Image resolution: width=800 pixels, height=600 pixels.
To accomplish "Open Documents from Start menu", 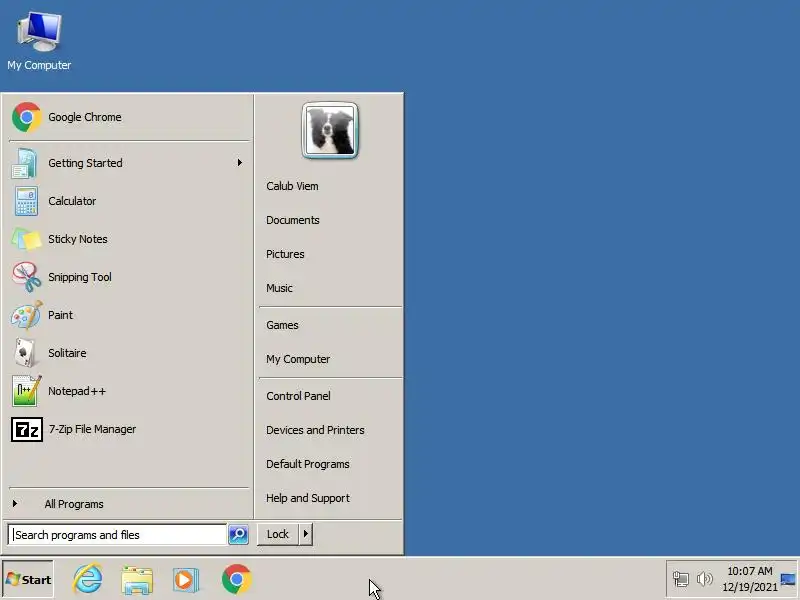I will [x=293, y=220].
